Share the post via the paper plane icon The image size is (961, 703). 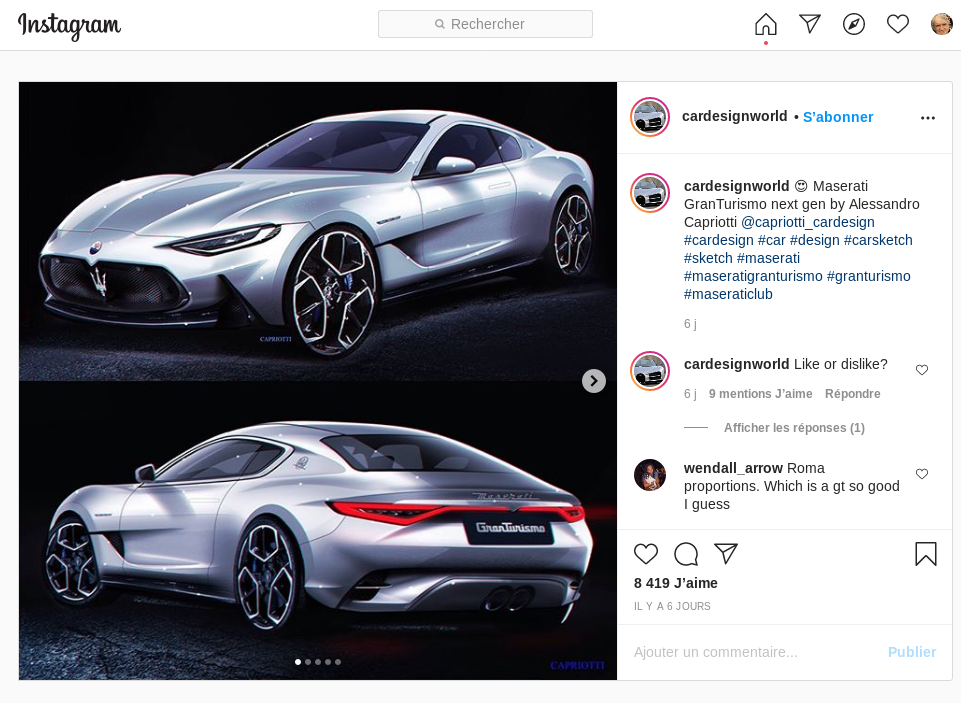pos(725,553)
